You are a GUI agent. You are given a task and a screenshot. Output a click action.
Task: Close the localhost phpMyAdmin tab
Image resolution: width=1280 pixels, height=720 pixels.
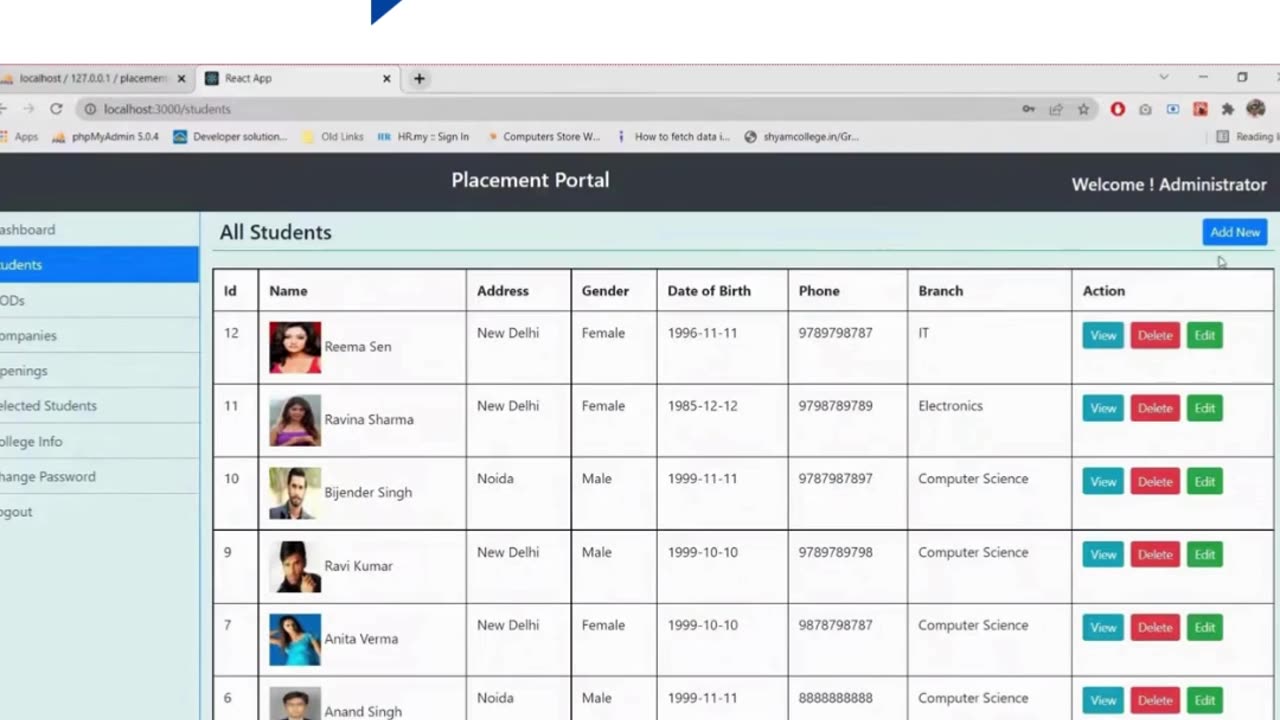(x=181, y=78)
